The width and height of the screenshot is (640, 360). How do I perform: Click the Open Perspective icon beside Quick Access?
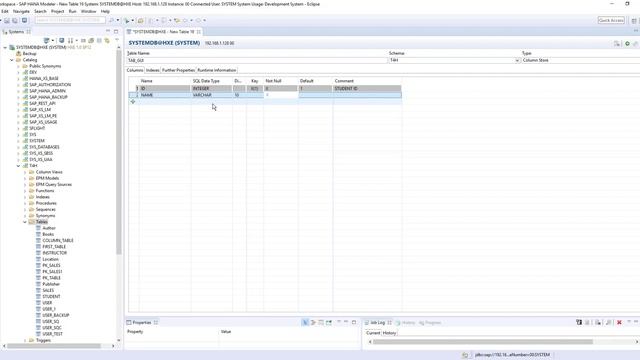(x=633, y=20)
